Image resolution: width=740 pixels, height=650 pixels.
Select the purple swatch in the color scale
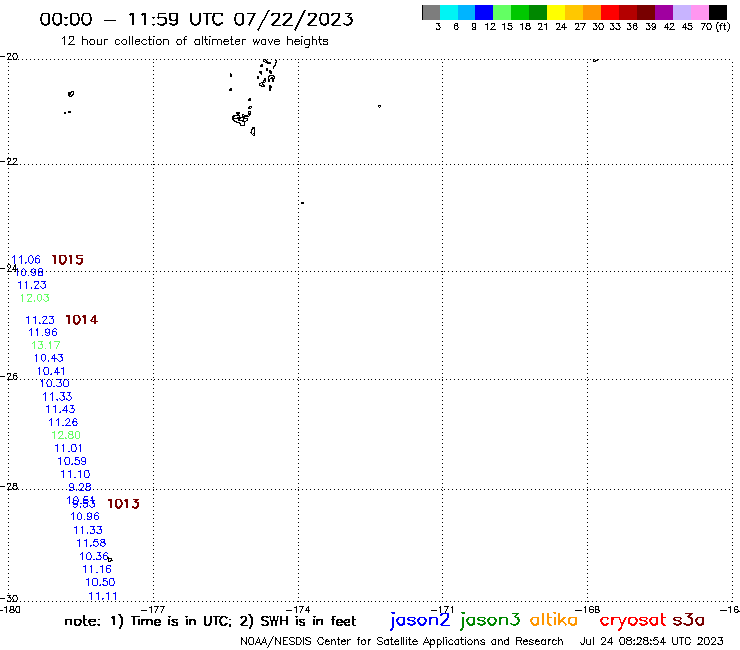click(x=664, y=12)
